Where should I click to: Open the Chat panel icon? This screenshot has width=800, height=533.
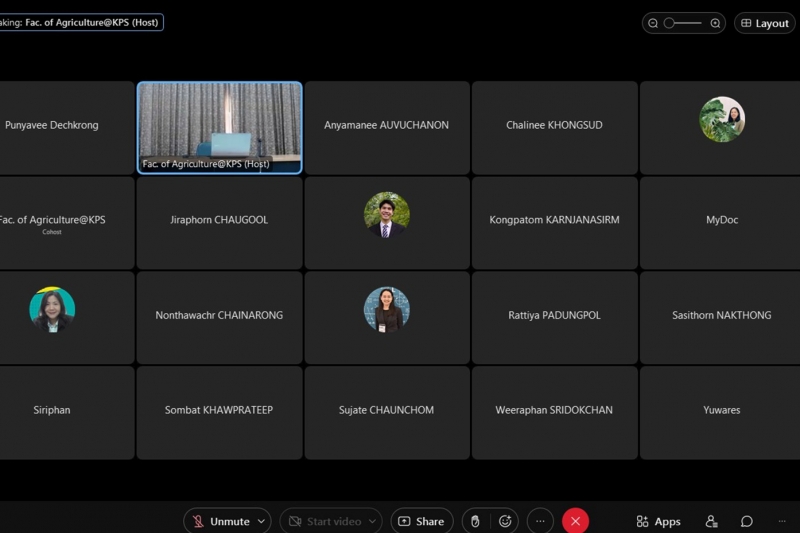pos(746,521)
